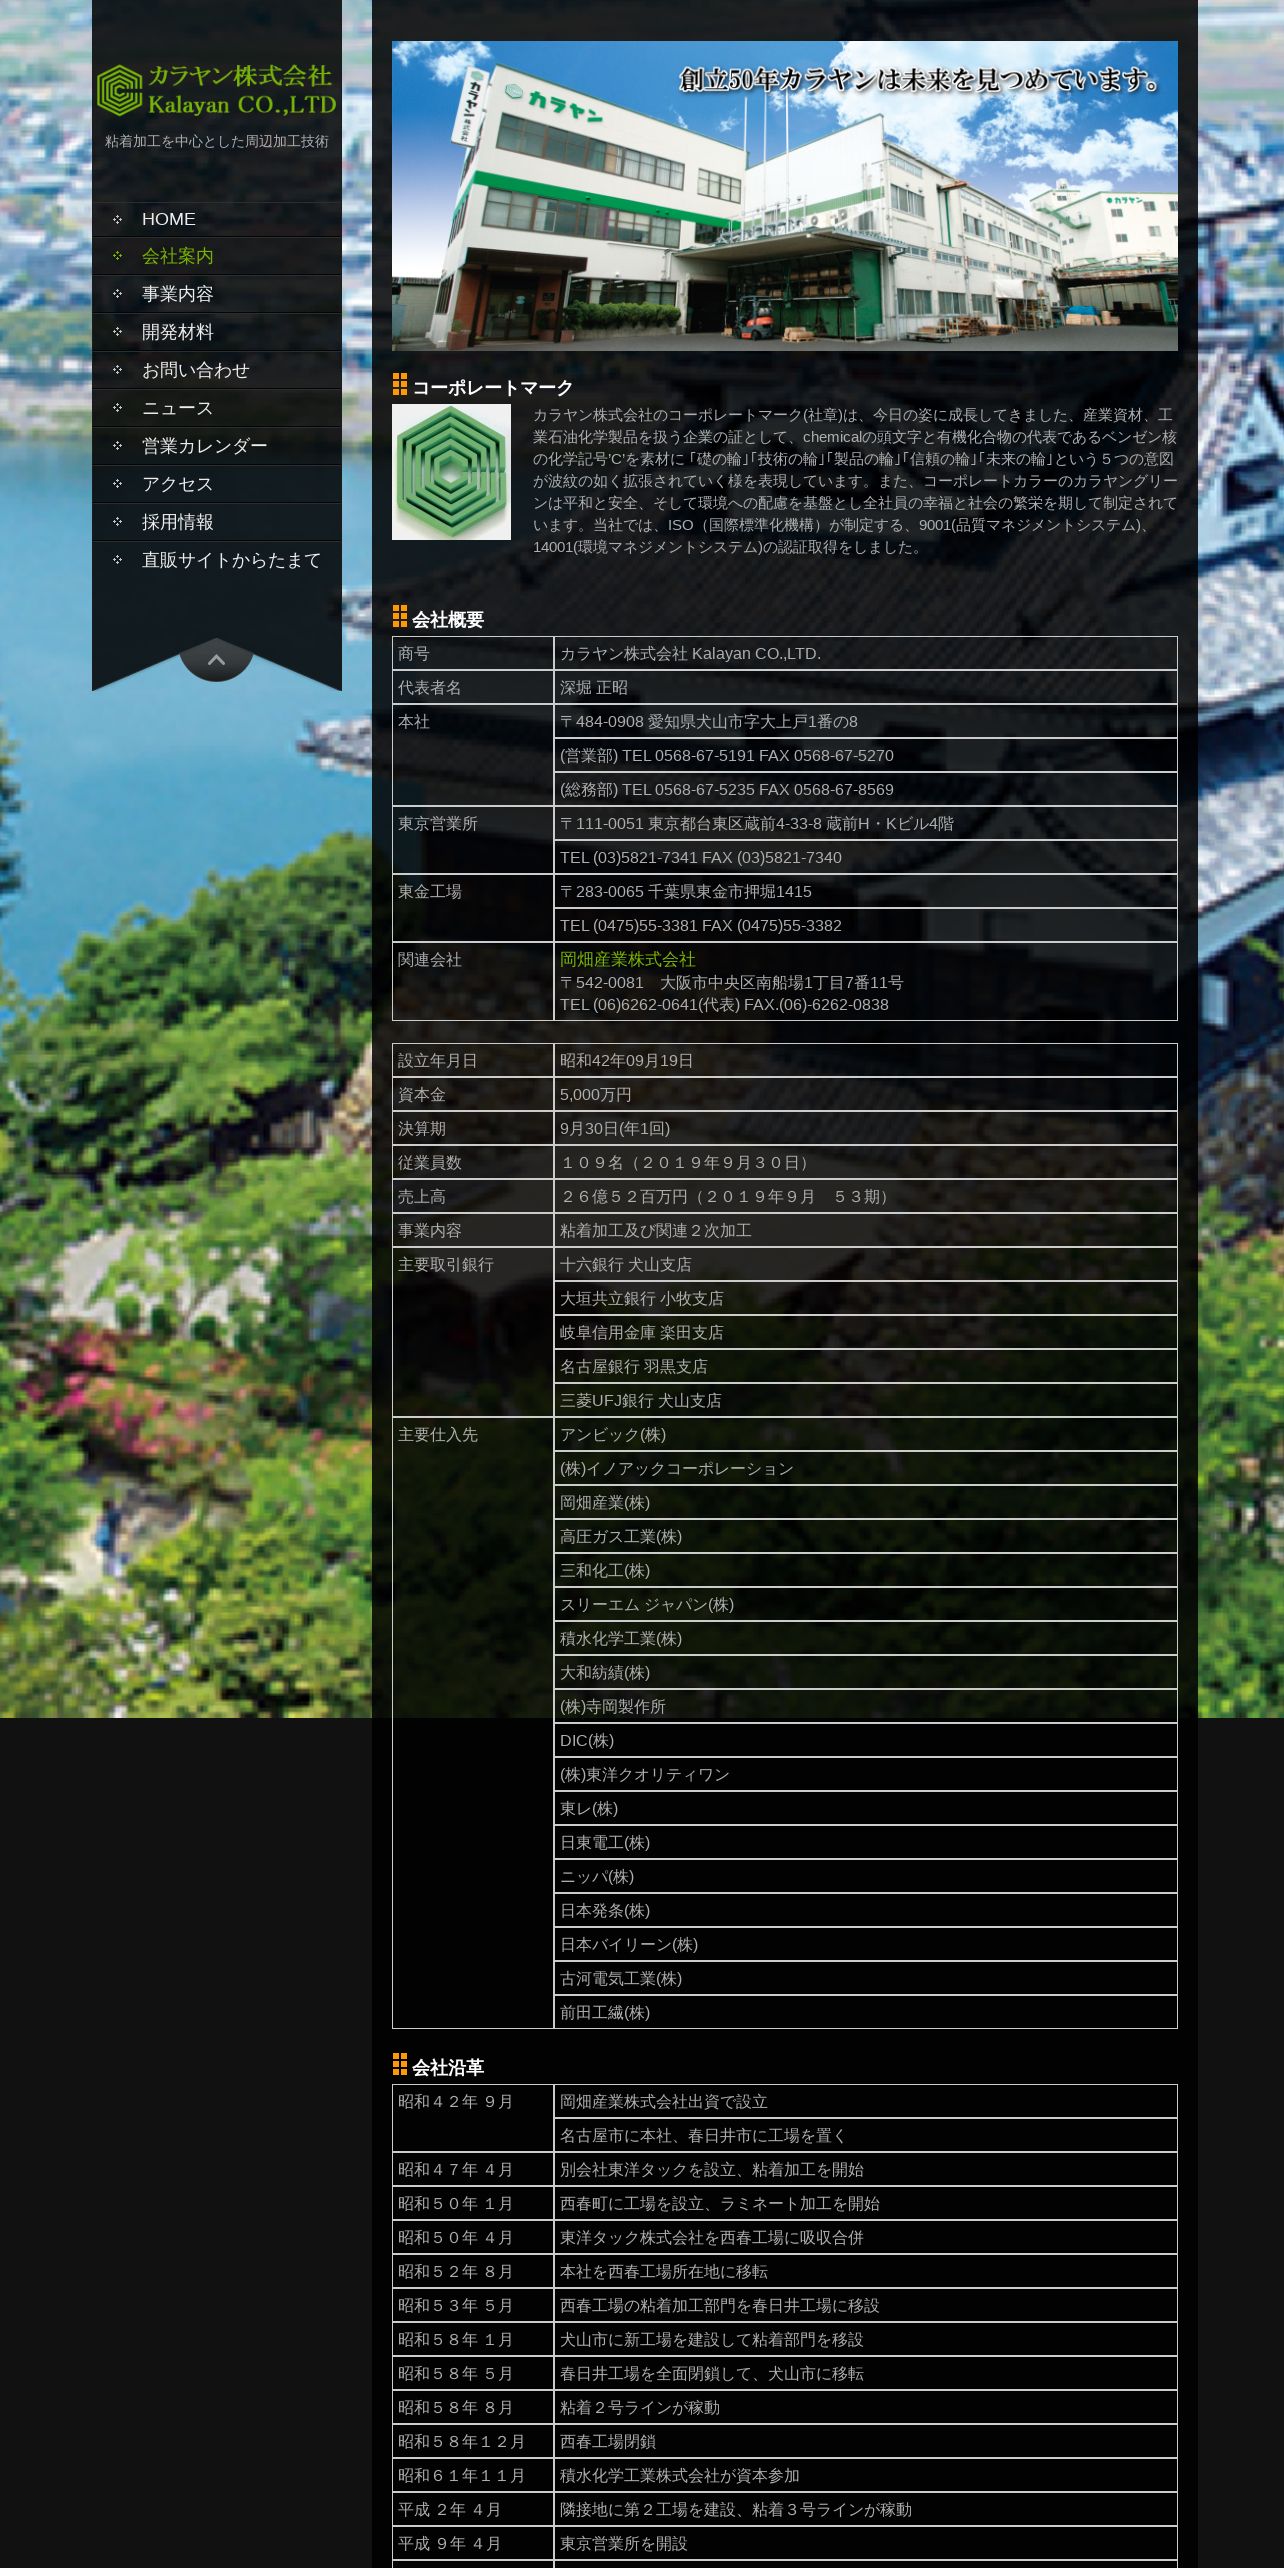Click the 営業部 TEL 0568-67-5191 row
This screenshot has width=1284, height=2568.
click(865, 756)
